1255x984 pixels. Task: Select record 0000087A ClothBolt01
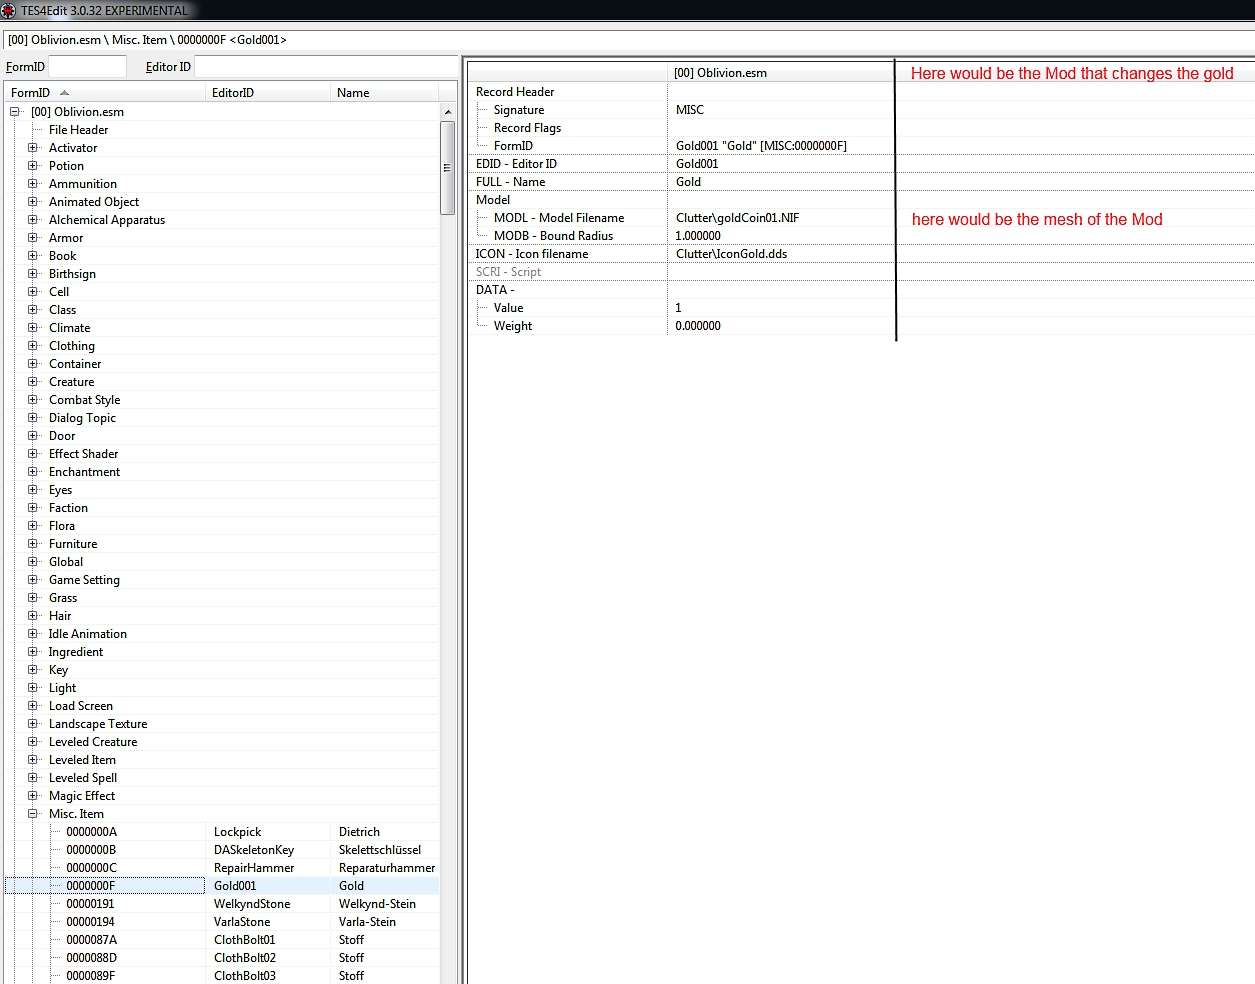222,940
